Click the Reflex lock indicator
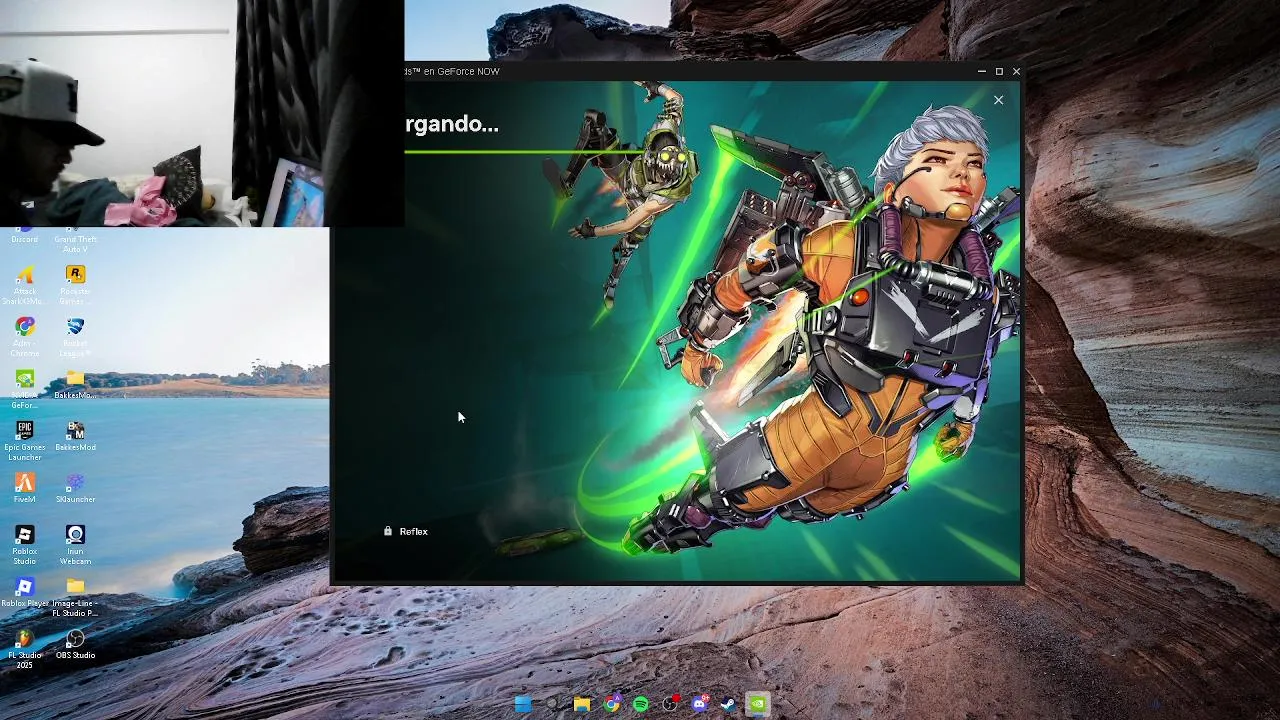The image size is (1280, 720). [x=406, y=531]
